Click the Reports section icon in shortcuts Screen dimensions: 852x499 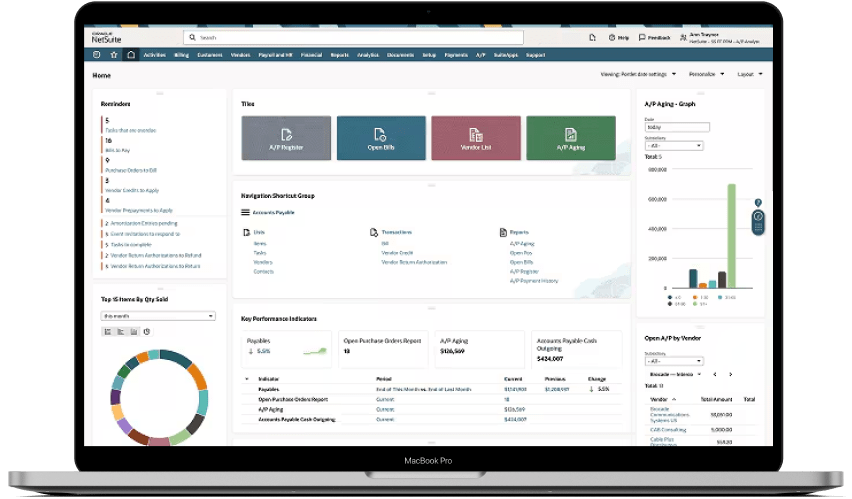click(x=503, y=233)
